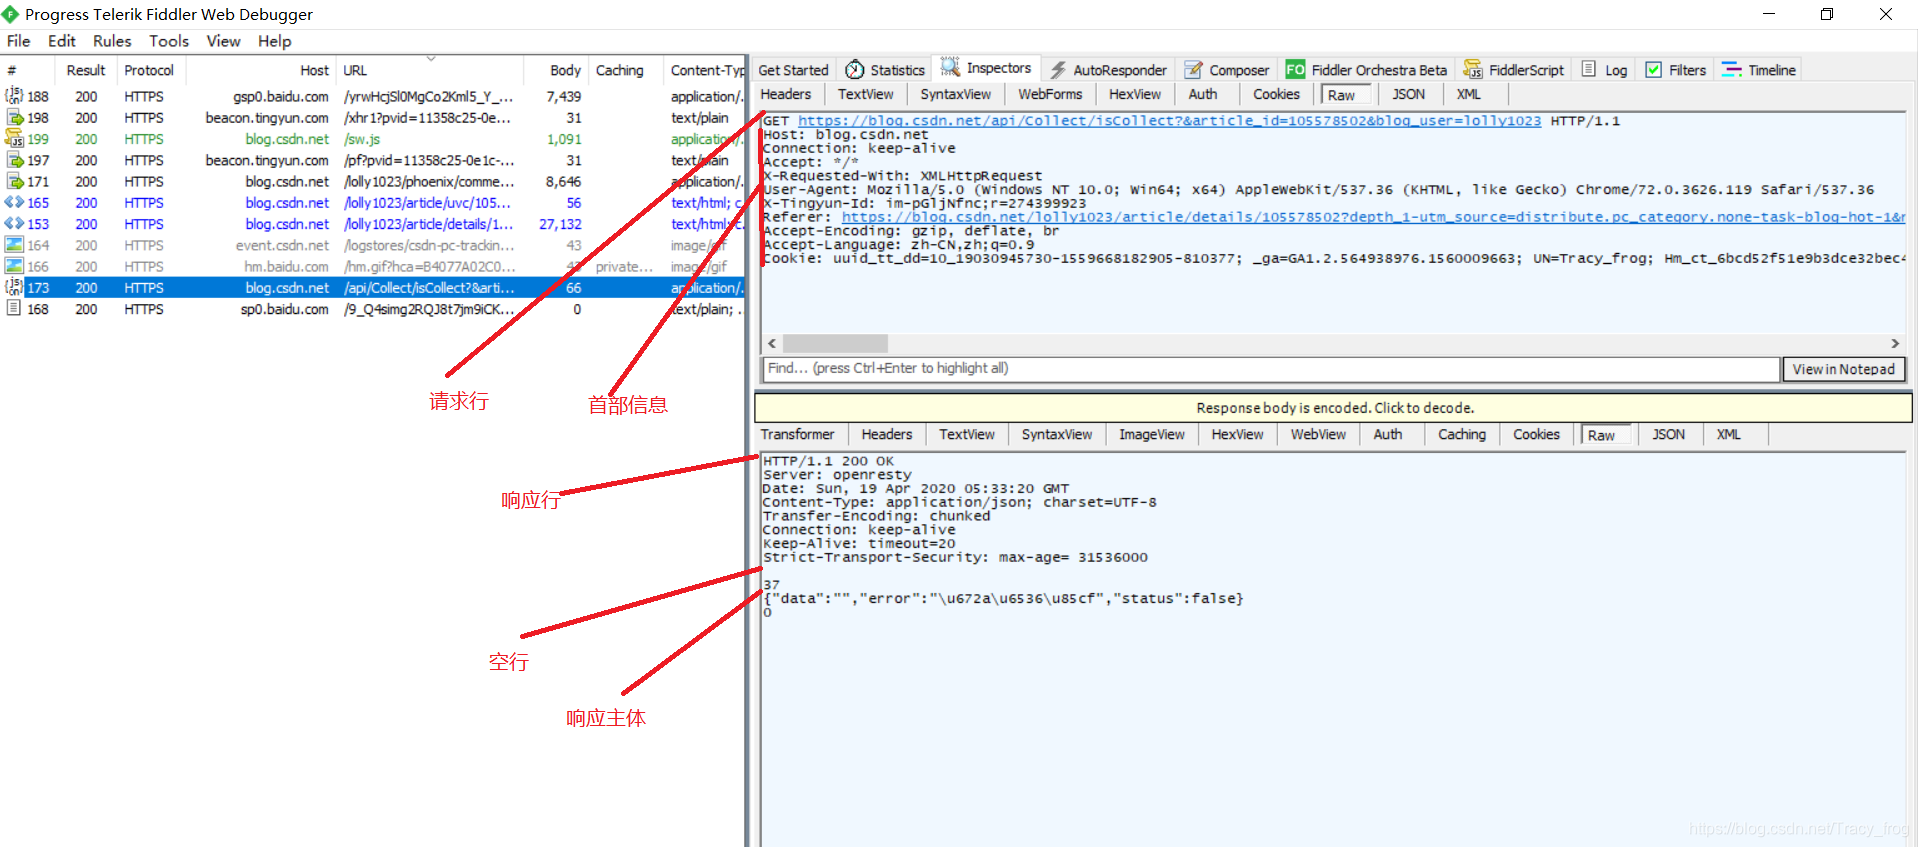Select session 171 blog.csdn.net comment row
The image size is (1918, 847).
coord(372,181)
